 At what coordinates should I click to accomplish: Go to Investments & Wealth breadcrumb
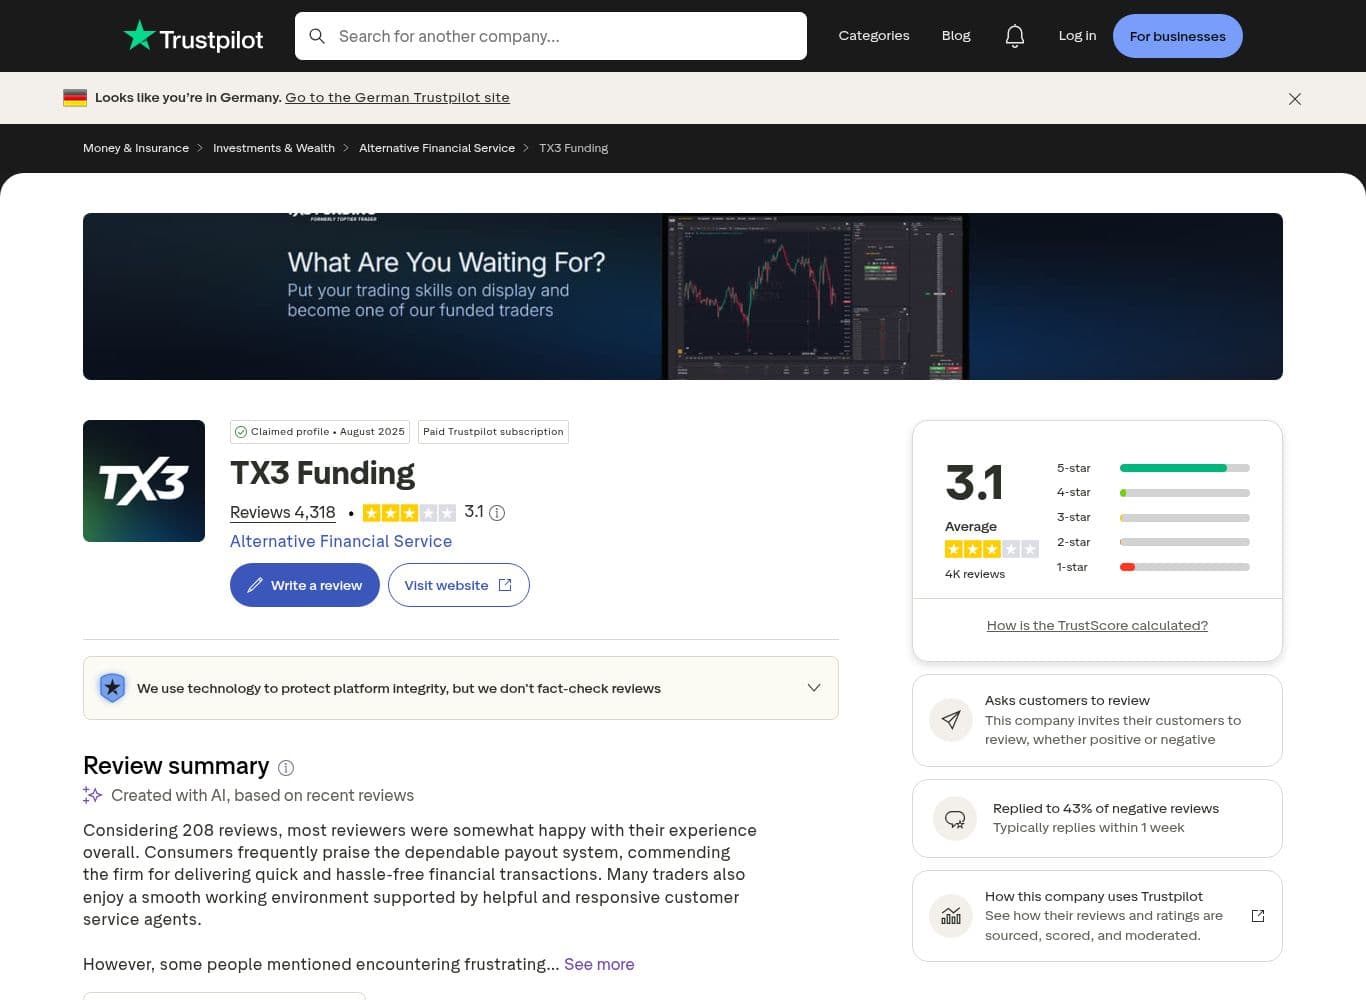[274, 148]
